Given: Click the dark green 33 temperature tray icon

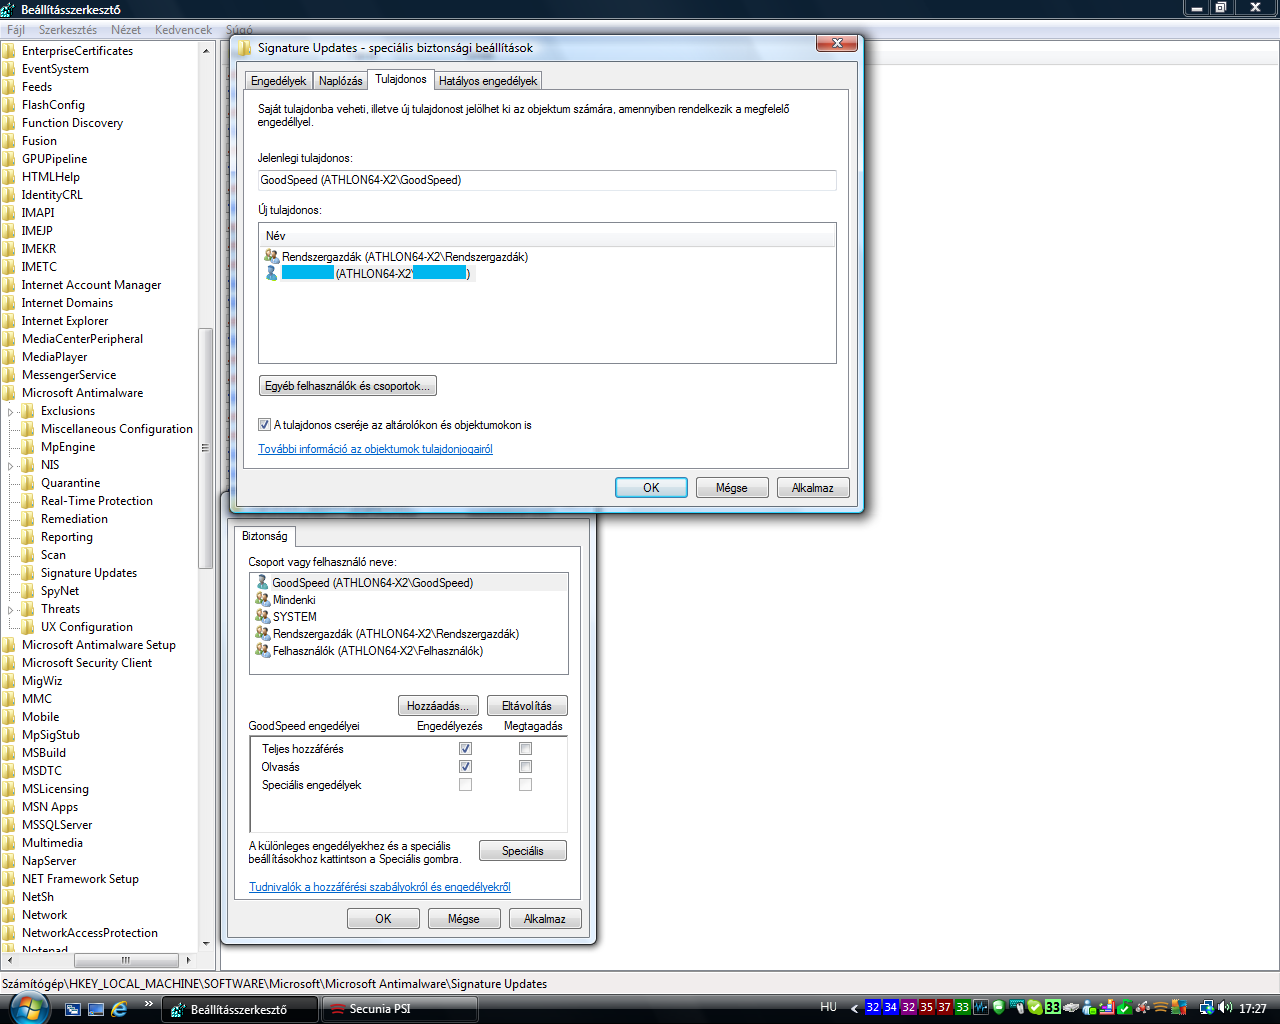Looking at the screenshot, I should (x=962, y=1008).
